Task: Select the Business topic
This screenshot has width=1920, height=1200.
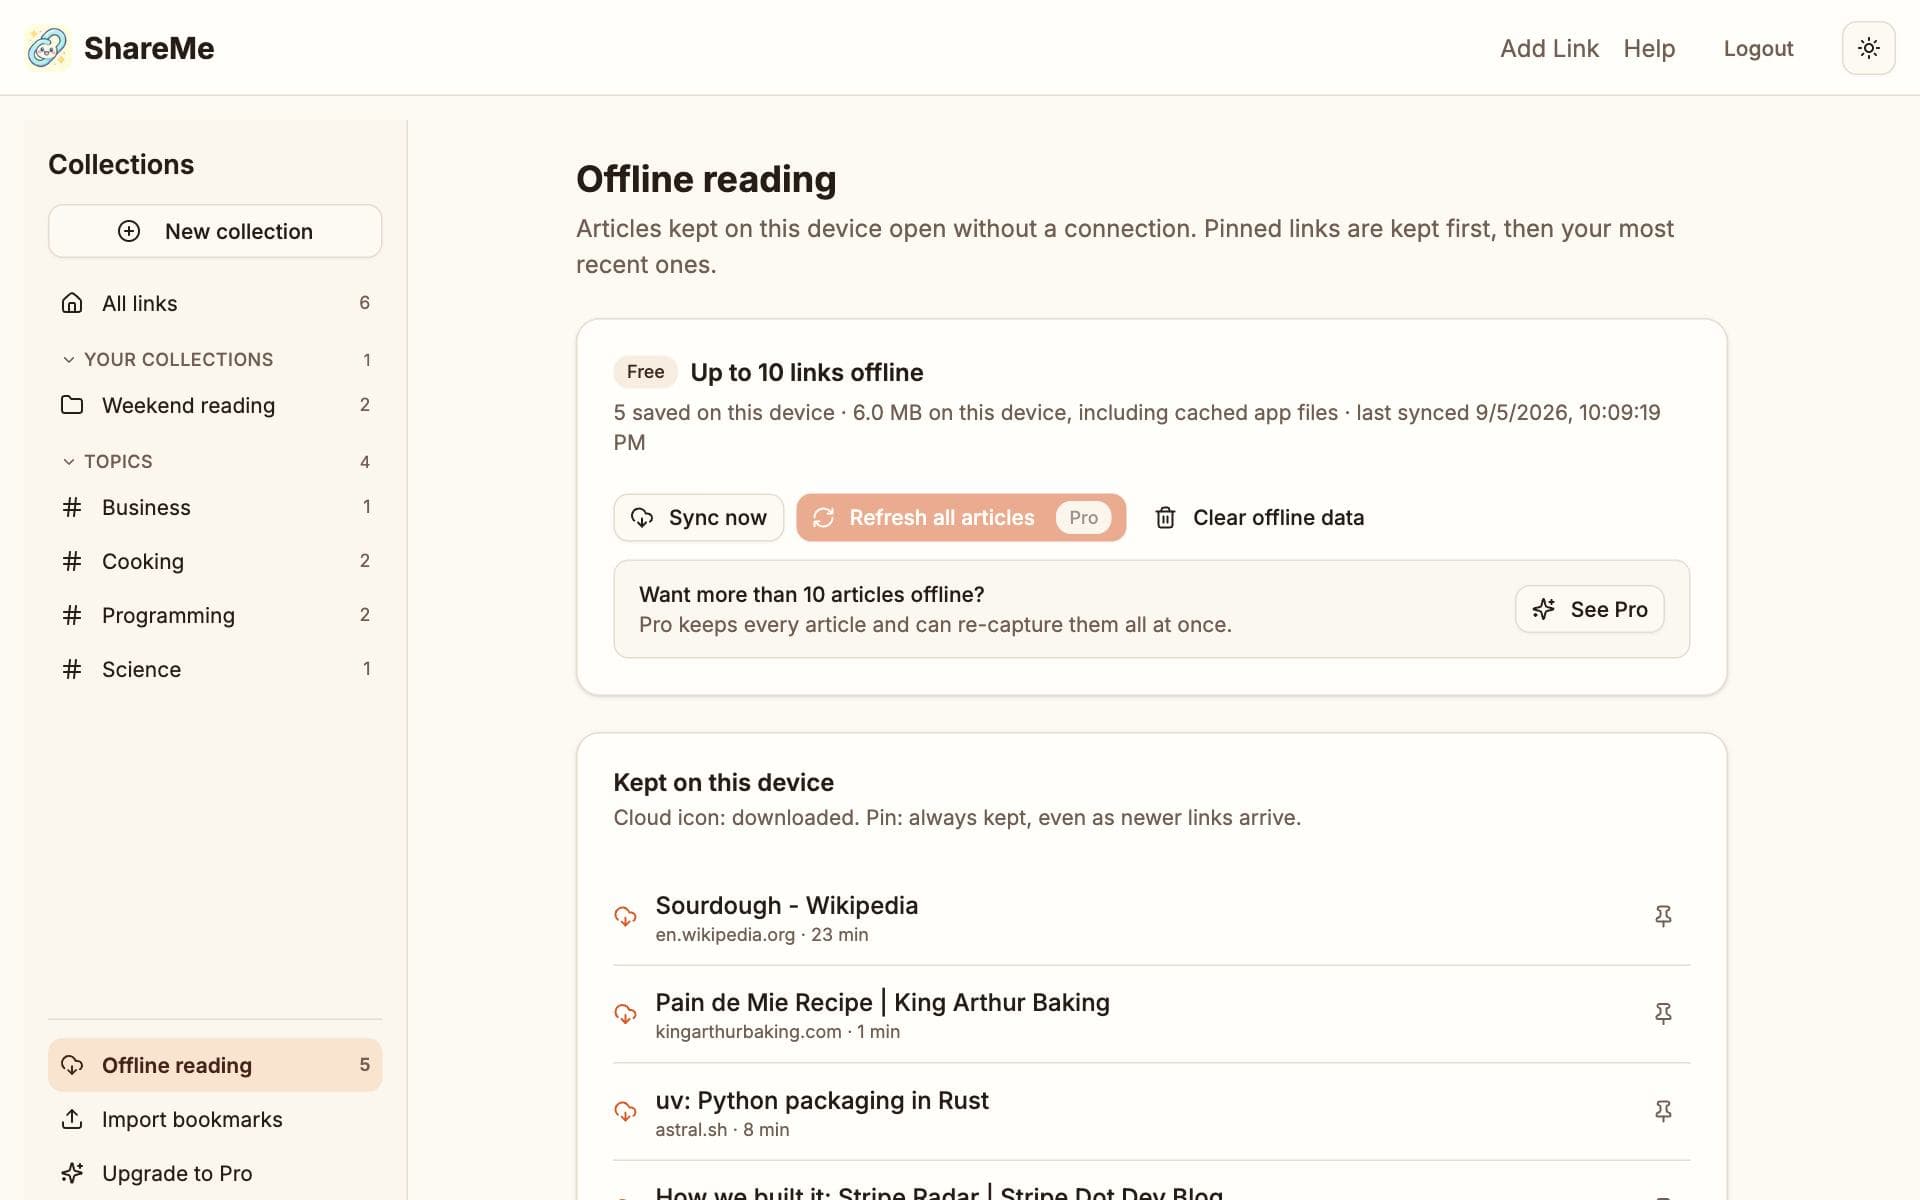Action: coord(215,507)
